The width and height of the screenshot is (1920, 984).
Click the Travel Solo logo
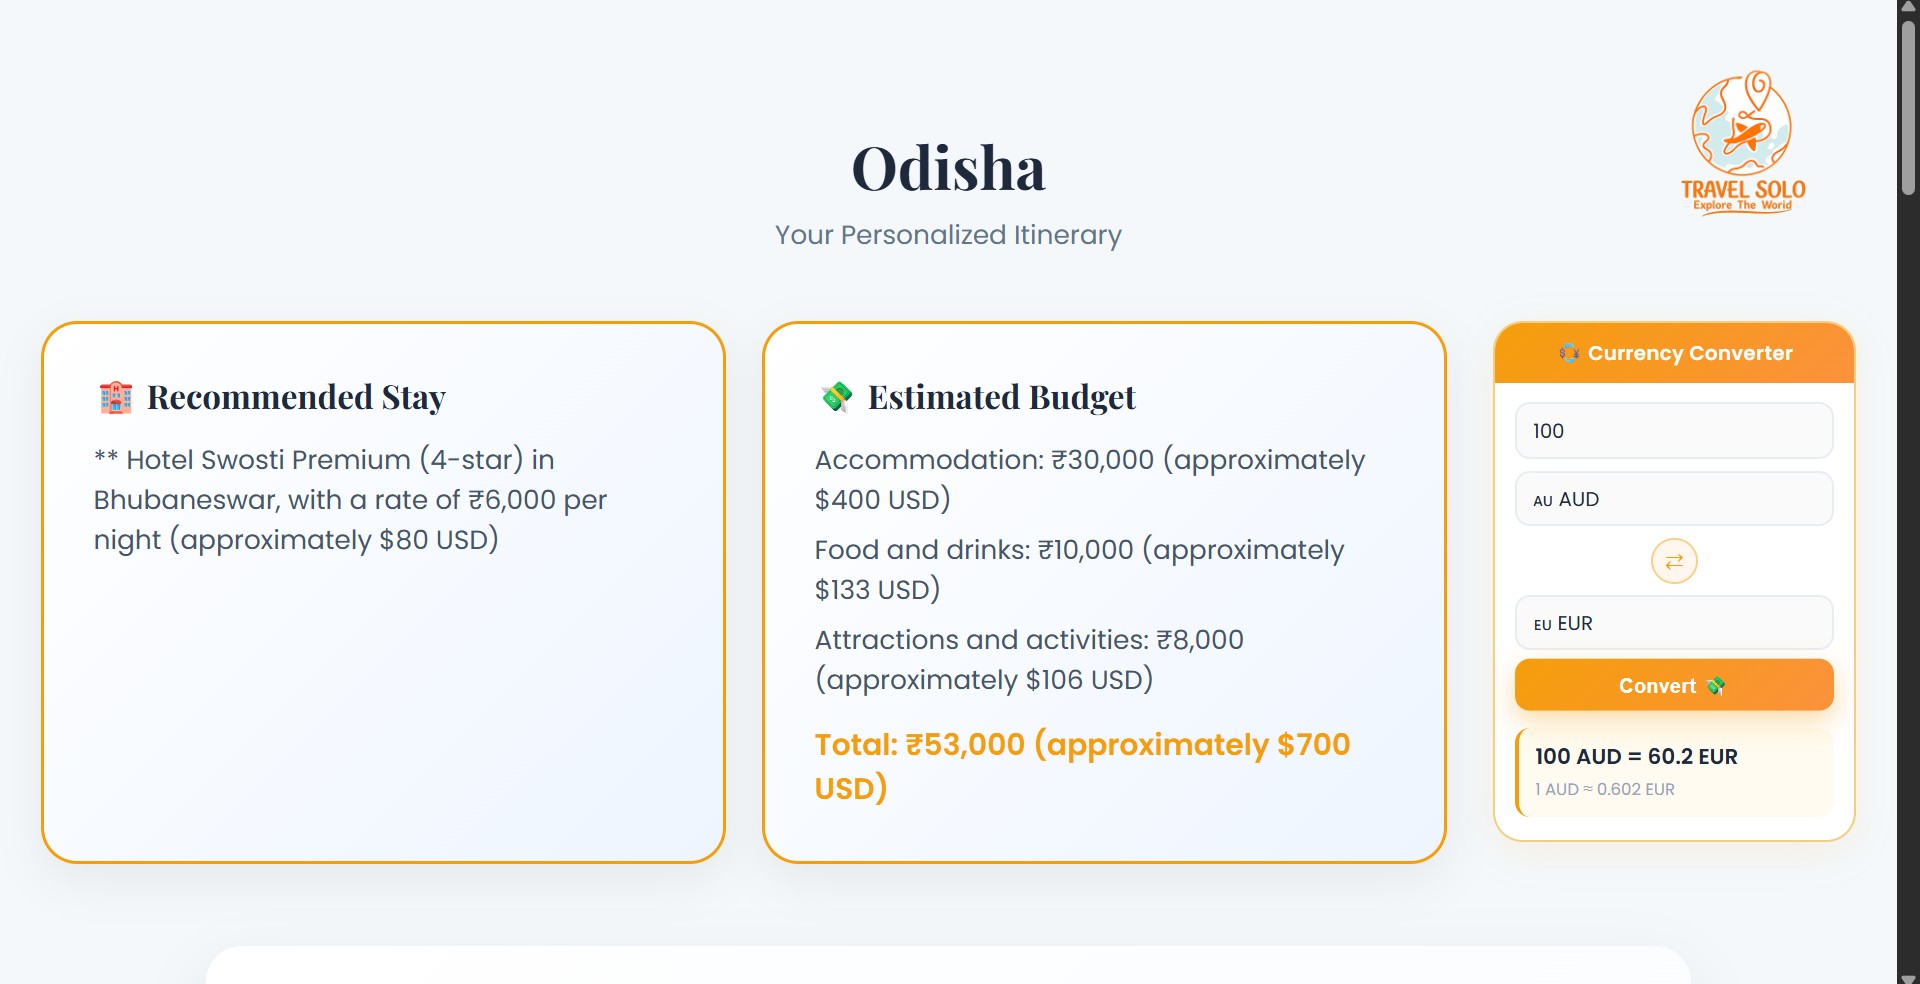coord(1743,142)
